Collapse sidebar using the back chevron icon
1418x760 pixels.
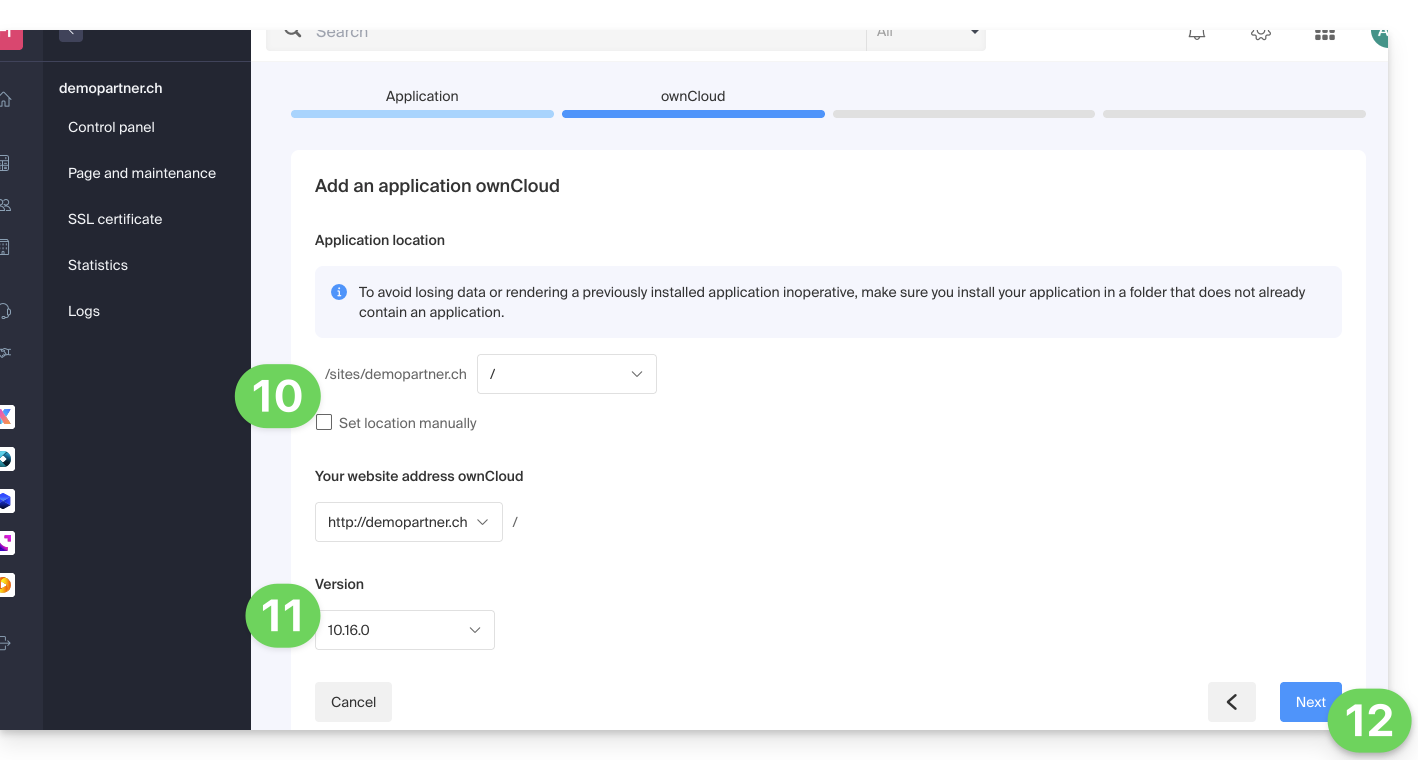[71, 33]
